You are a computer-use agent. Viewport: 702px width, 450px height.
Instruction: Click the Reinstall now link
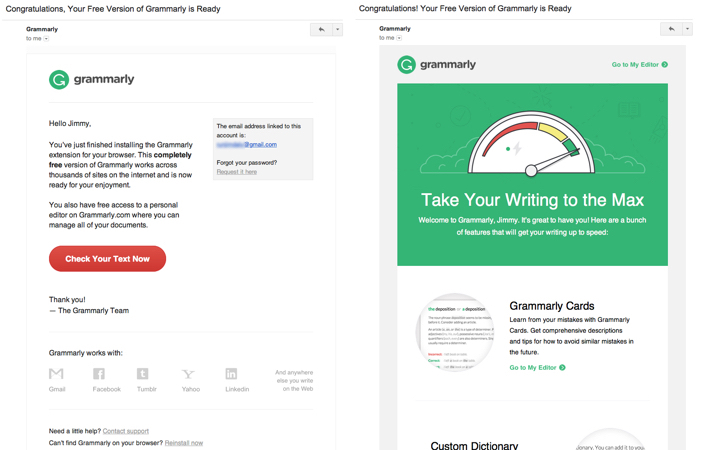(183, 442)
